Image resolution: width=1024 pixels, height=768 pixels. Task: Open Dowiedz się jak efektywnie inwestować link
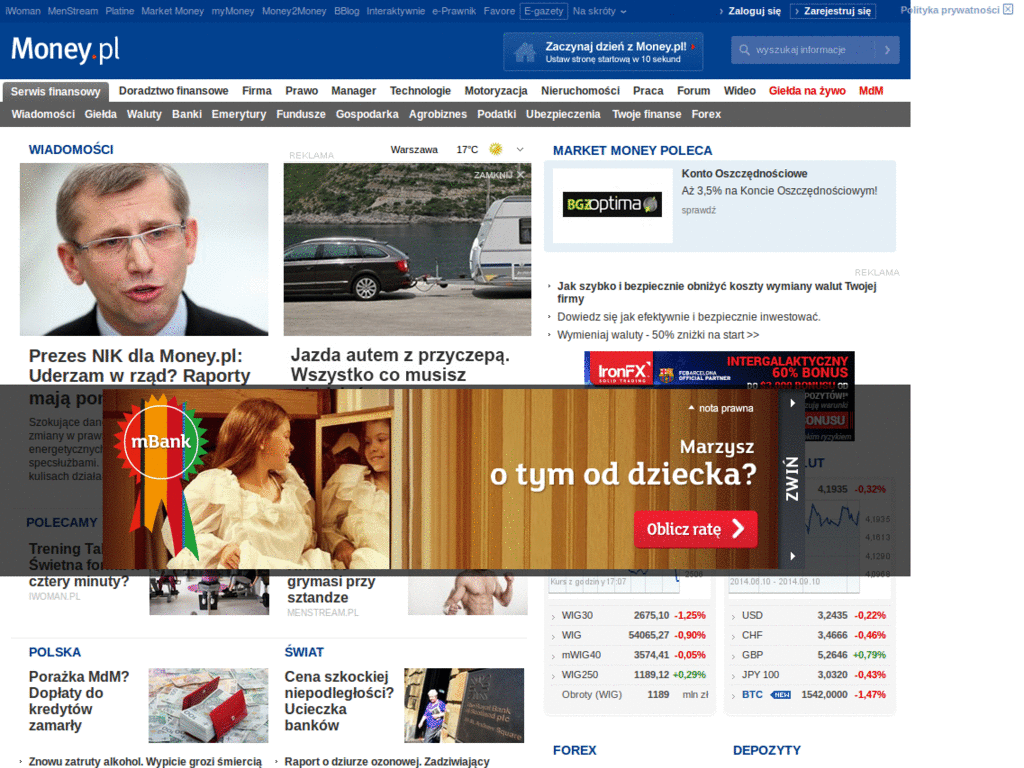pyautogui.click(x=688, y=317)
